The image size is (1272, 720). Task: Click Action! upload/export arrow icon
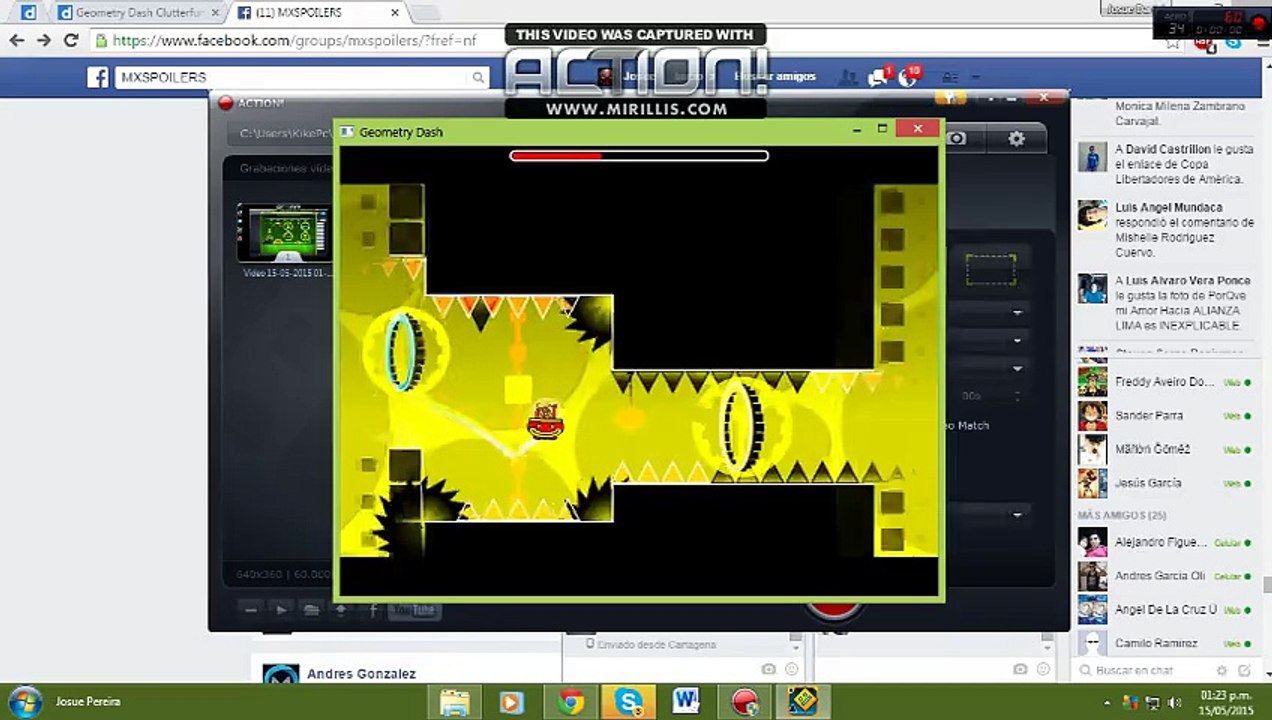point(341,609)
